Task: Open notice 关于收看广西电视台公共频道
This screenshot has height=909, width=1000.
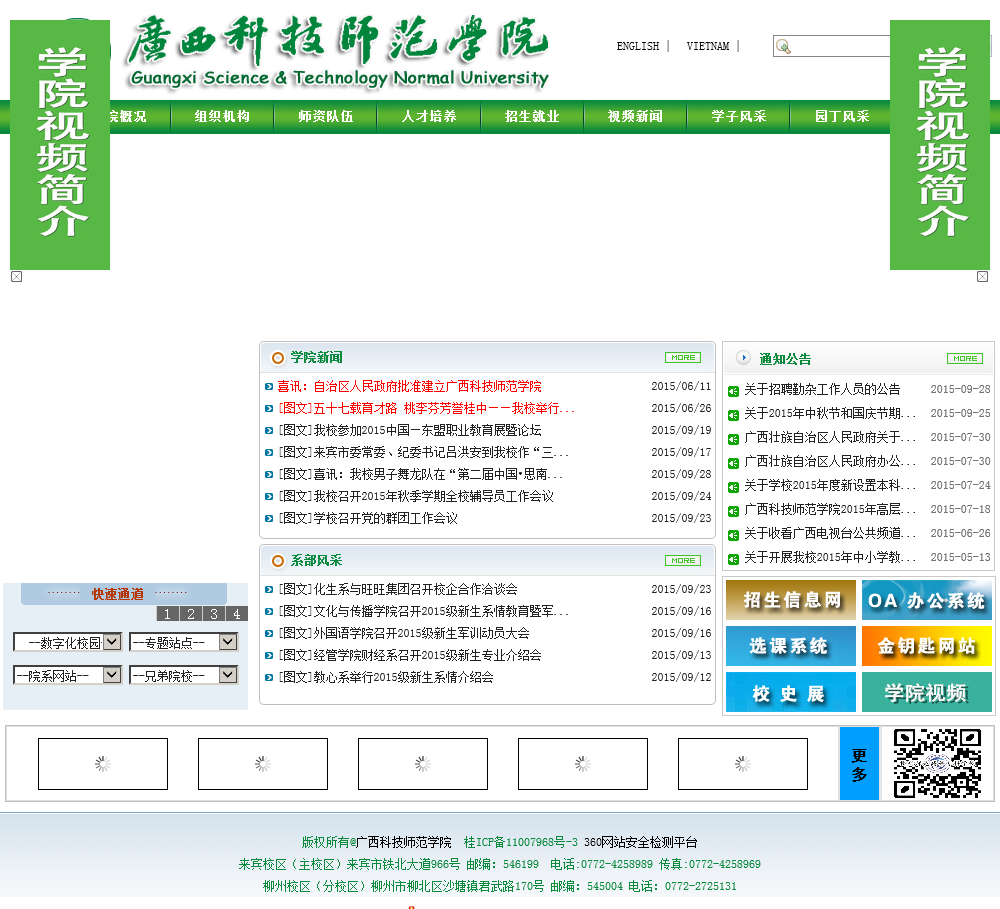Action: [830, 533]
